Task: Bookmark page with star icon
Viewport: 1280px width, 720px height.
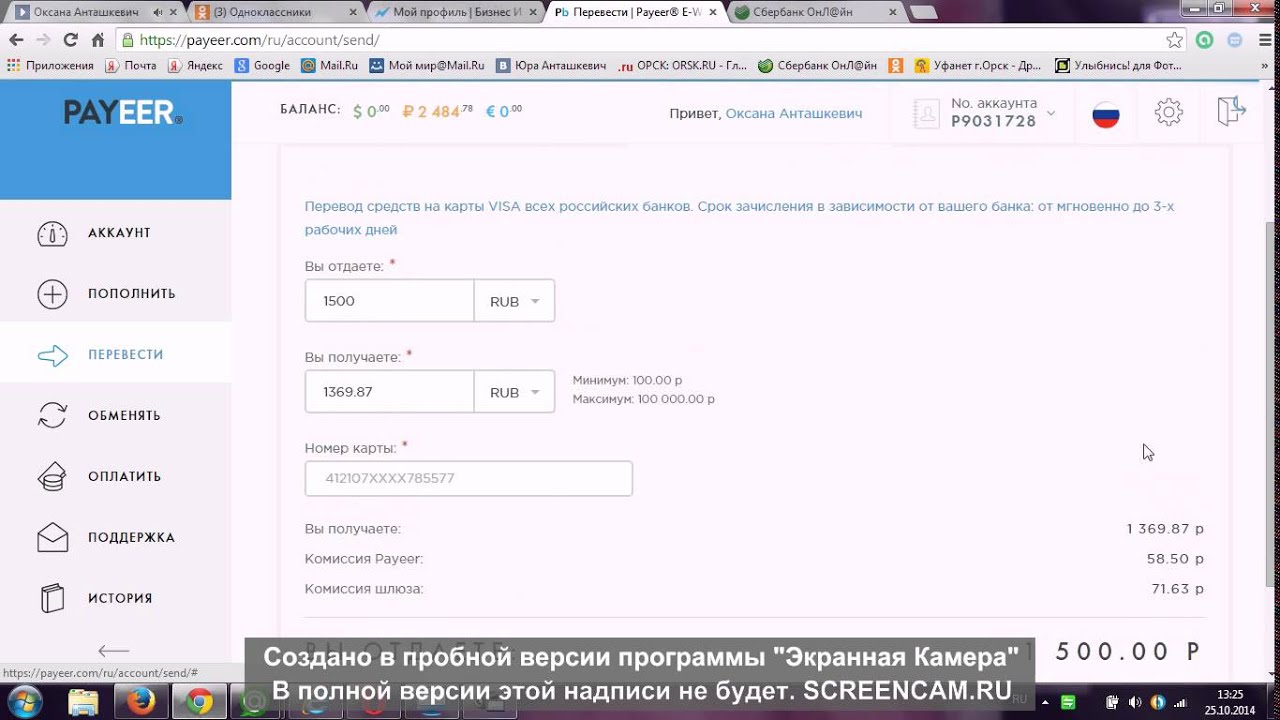Action: tap(1174, 40)
